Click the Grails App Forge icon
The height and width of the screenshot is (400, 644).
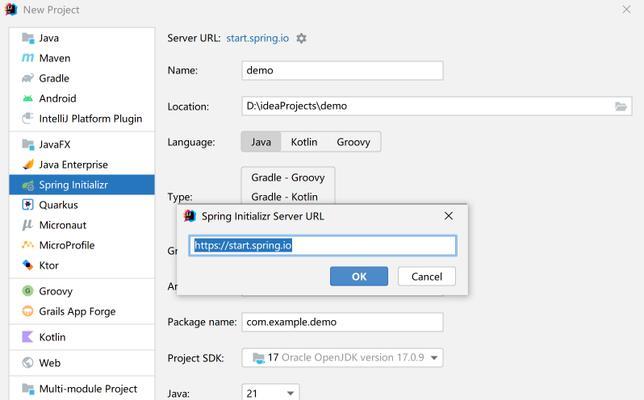click(28, 311)
